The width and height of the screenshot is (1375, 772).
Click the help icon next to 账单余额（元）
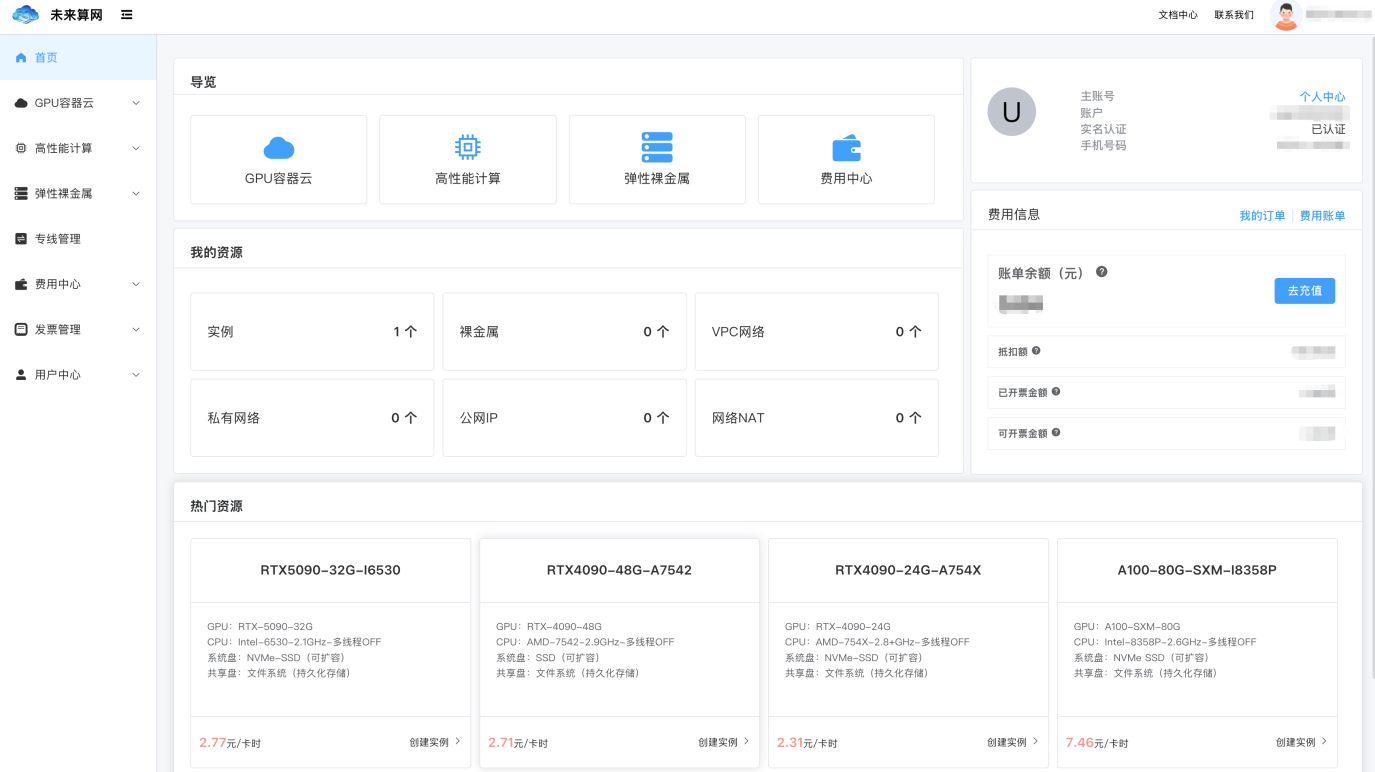[x=1101, y=272]
